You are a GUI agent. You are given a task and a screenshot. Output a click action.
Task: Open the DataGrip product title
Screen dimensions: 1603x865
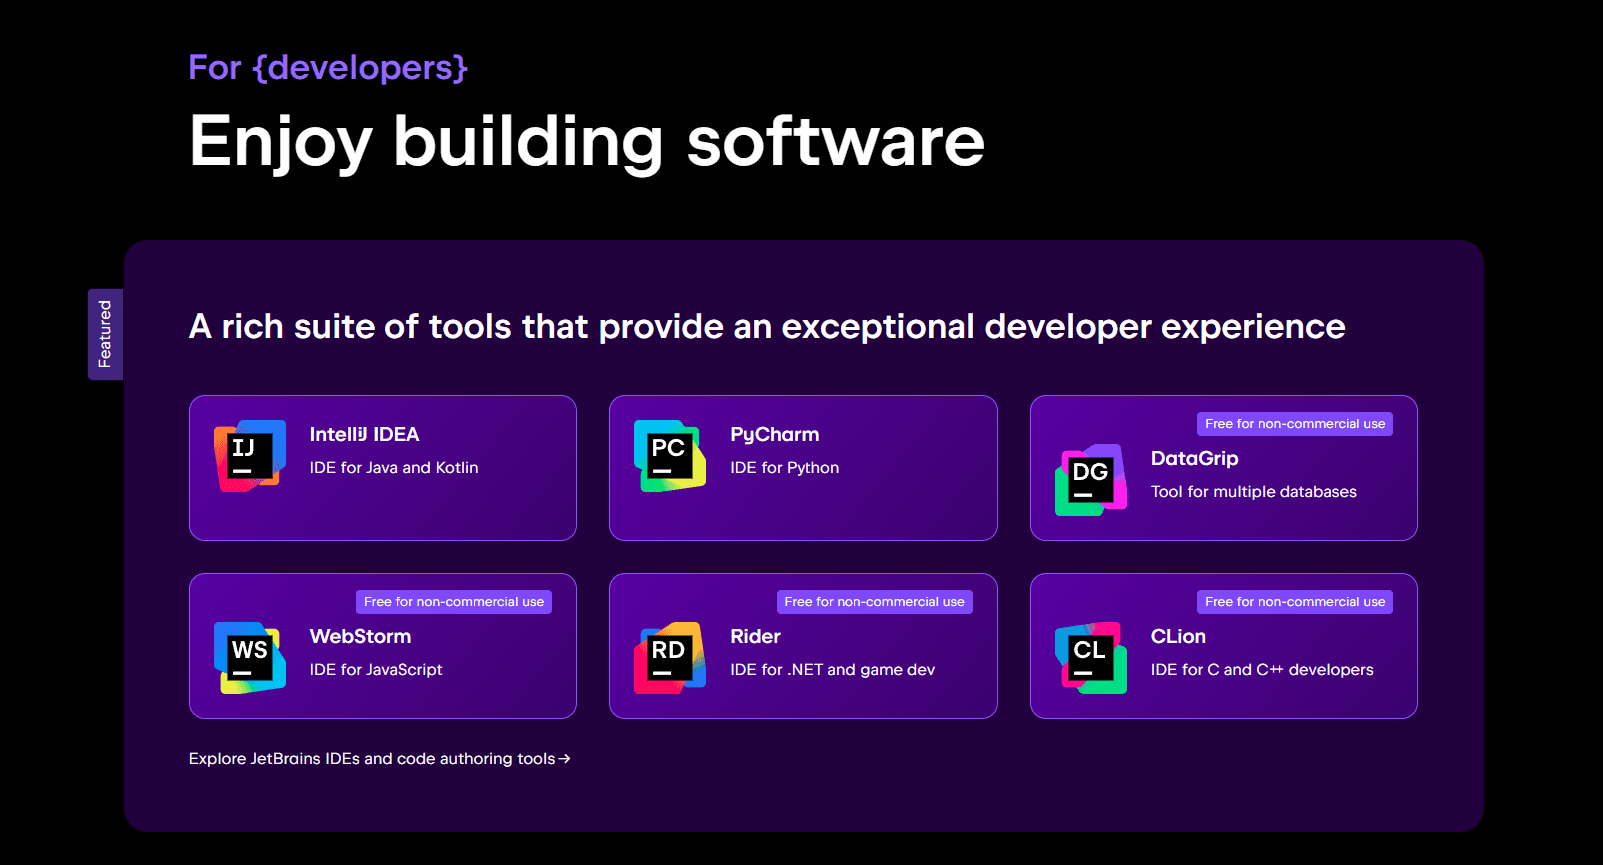pos(1195,459)
